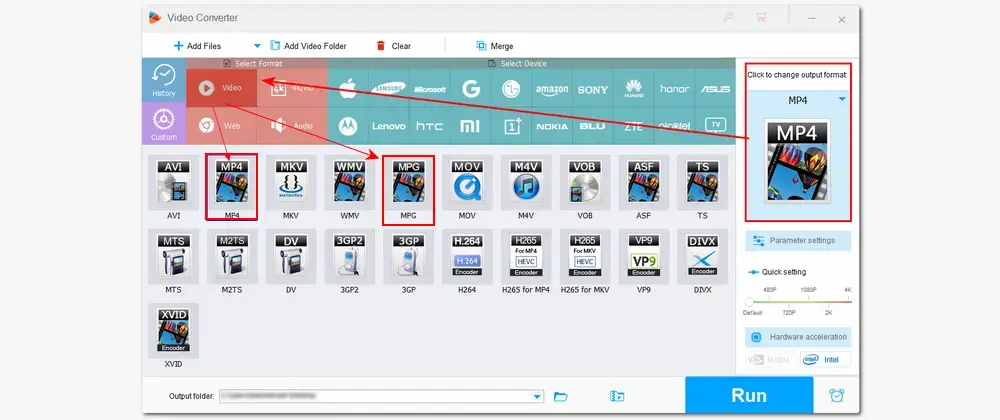Switch to the Audio format tab
Screen dimensions: 1000x420
[x=291, y=126]
